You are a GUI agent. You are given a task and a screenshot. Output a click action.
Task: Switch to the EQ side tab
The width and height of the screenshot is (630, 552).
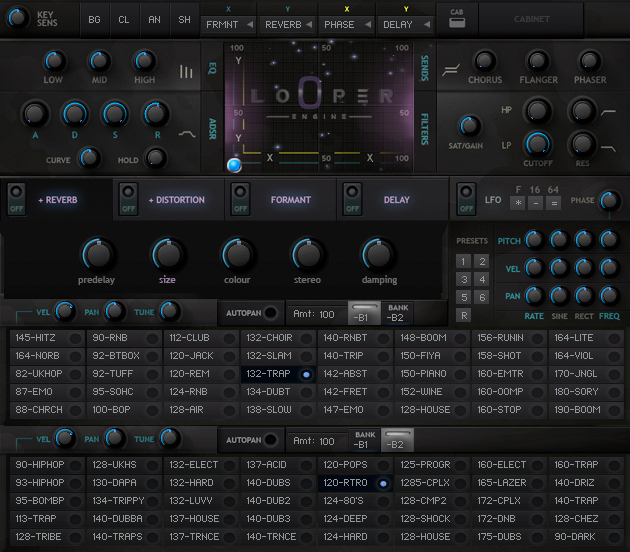213,67
